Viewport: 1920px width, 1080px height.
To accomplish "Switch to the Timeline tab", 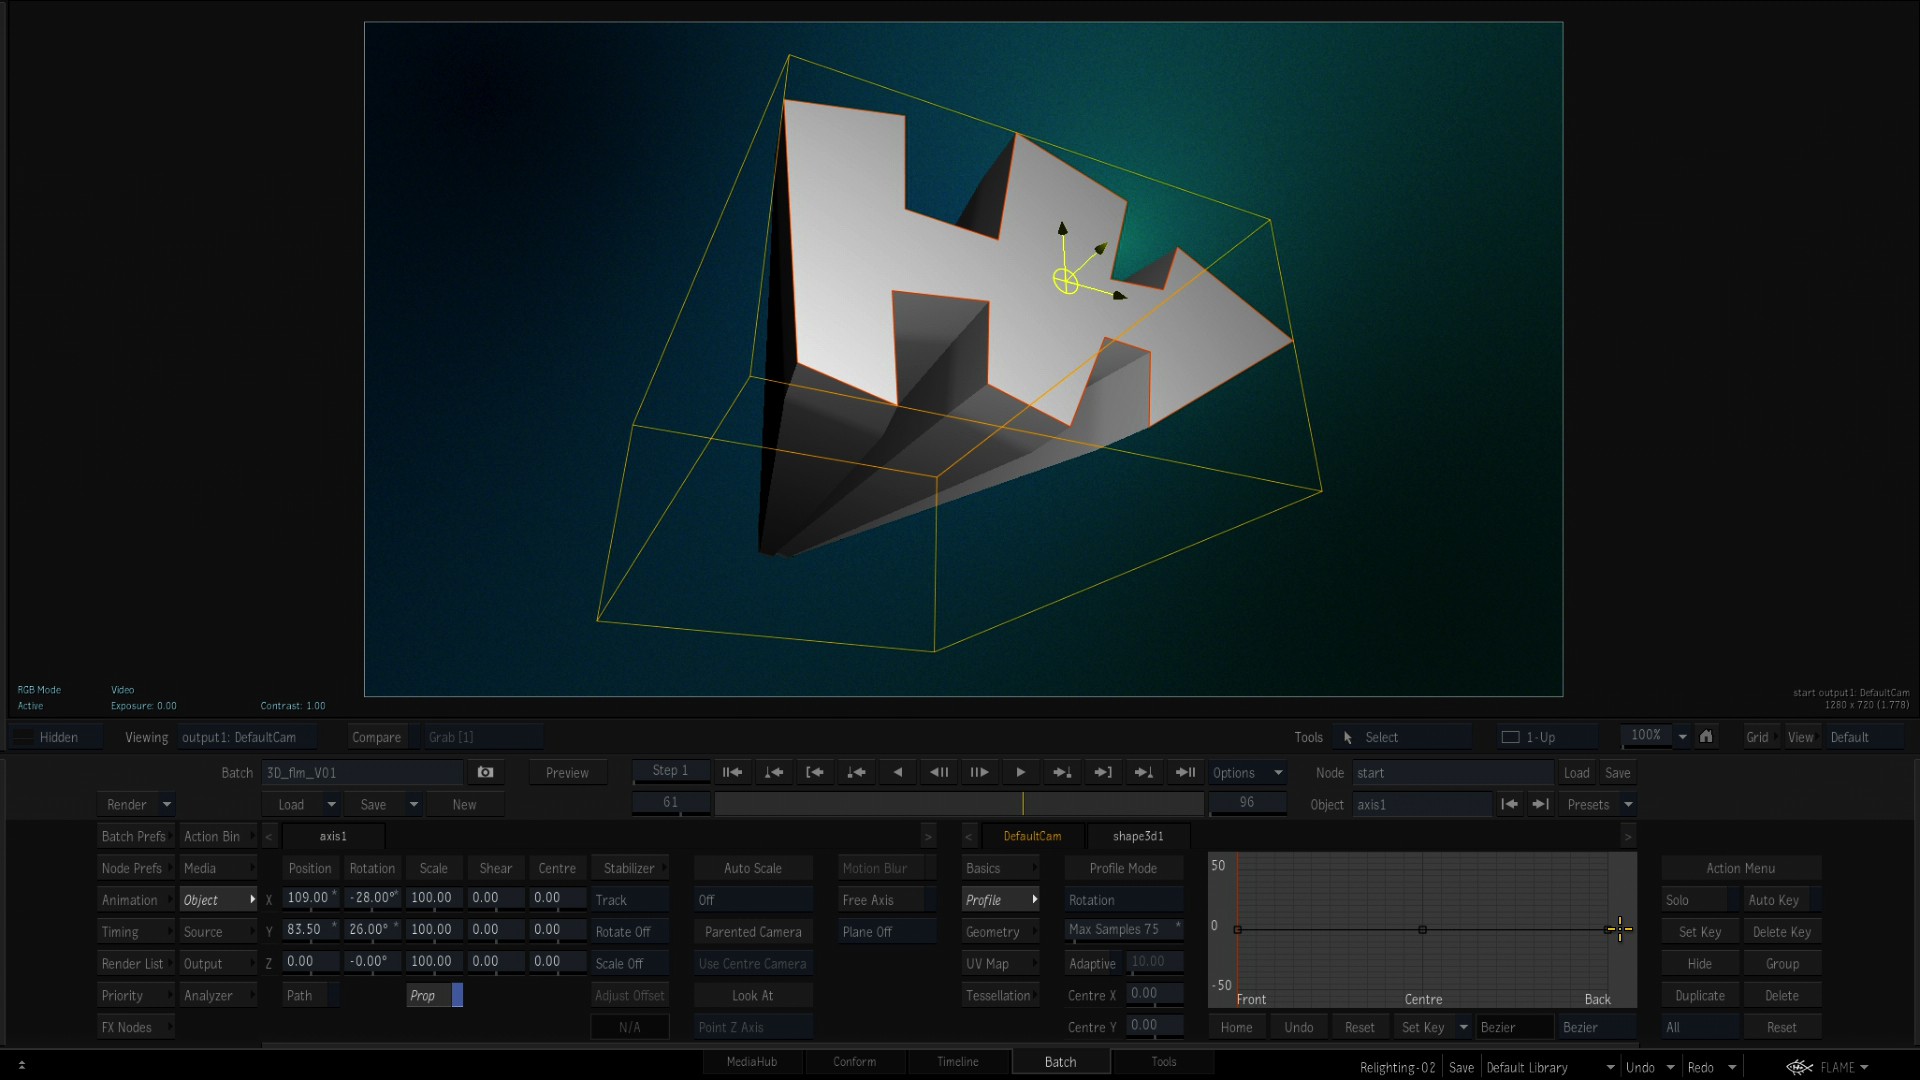I will [957, 1061].
